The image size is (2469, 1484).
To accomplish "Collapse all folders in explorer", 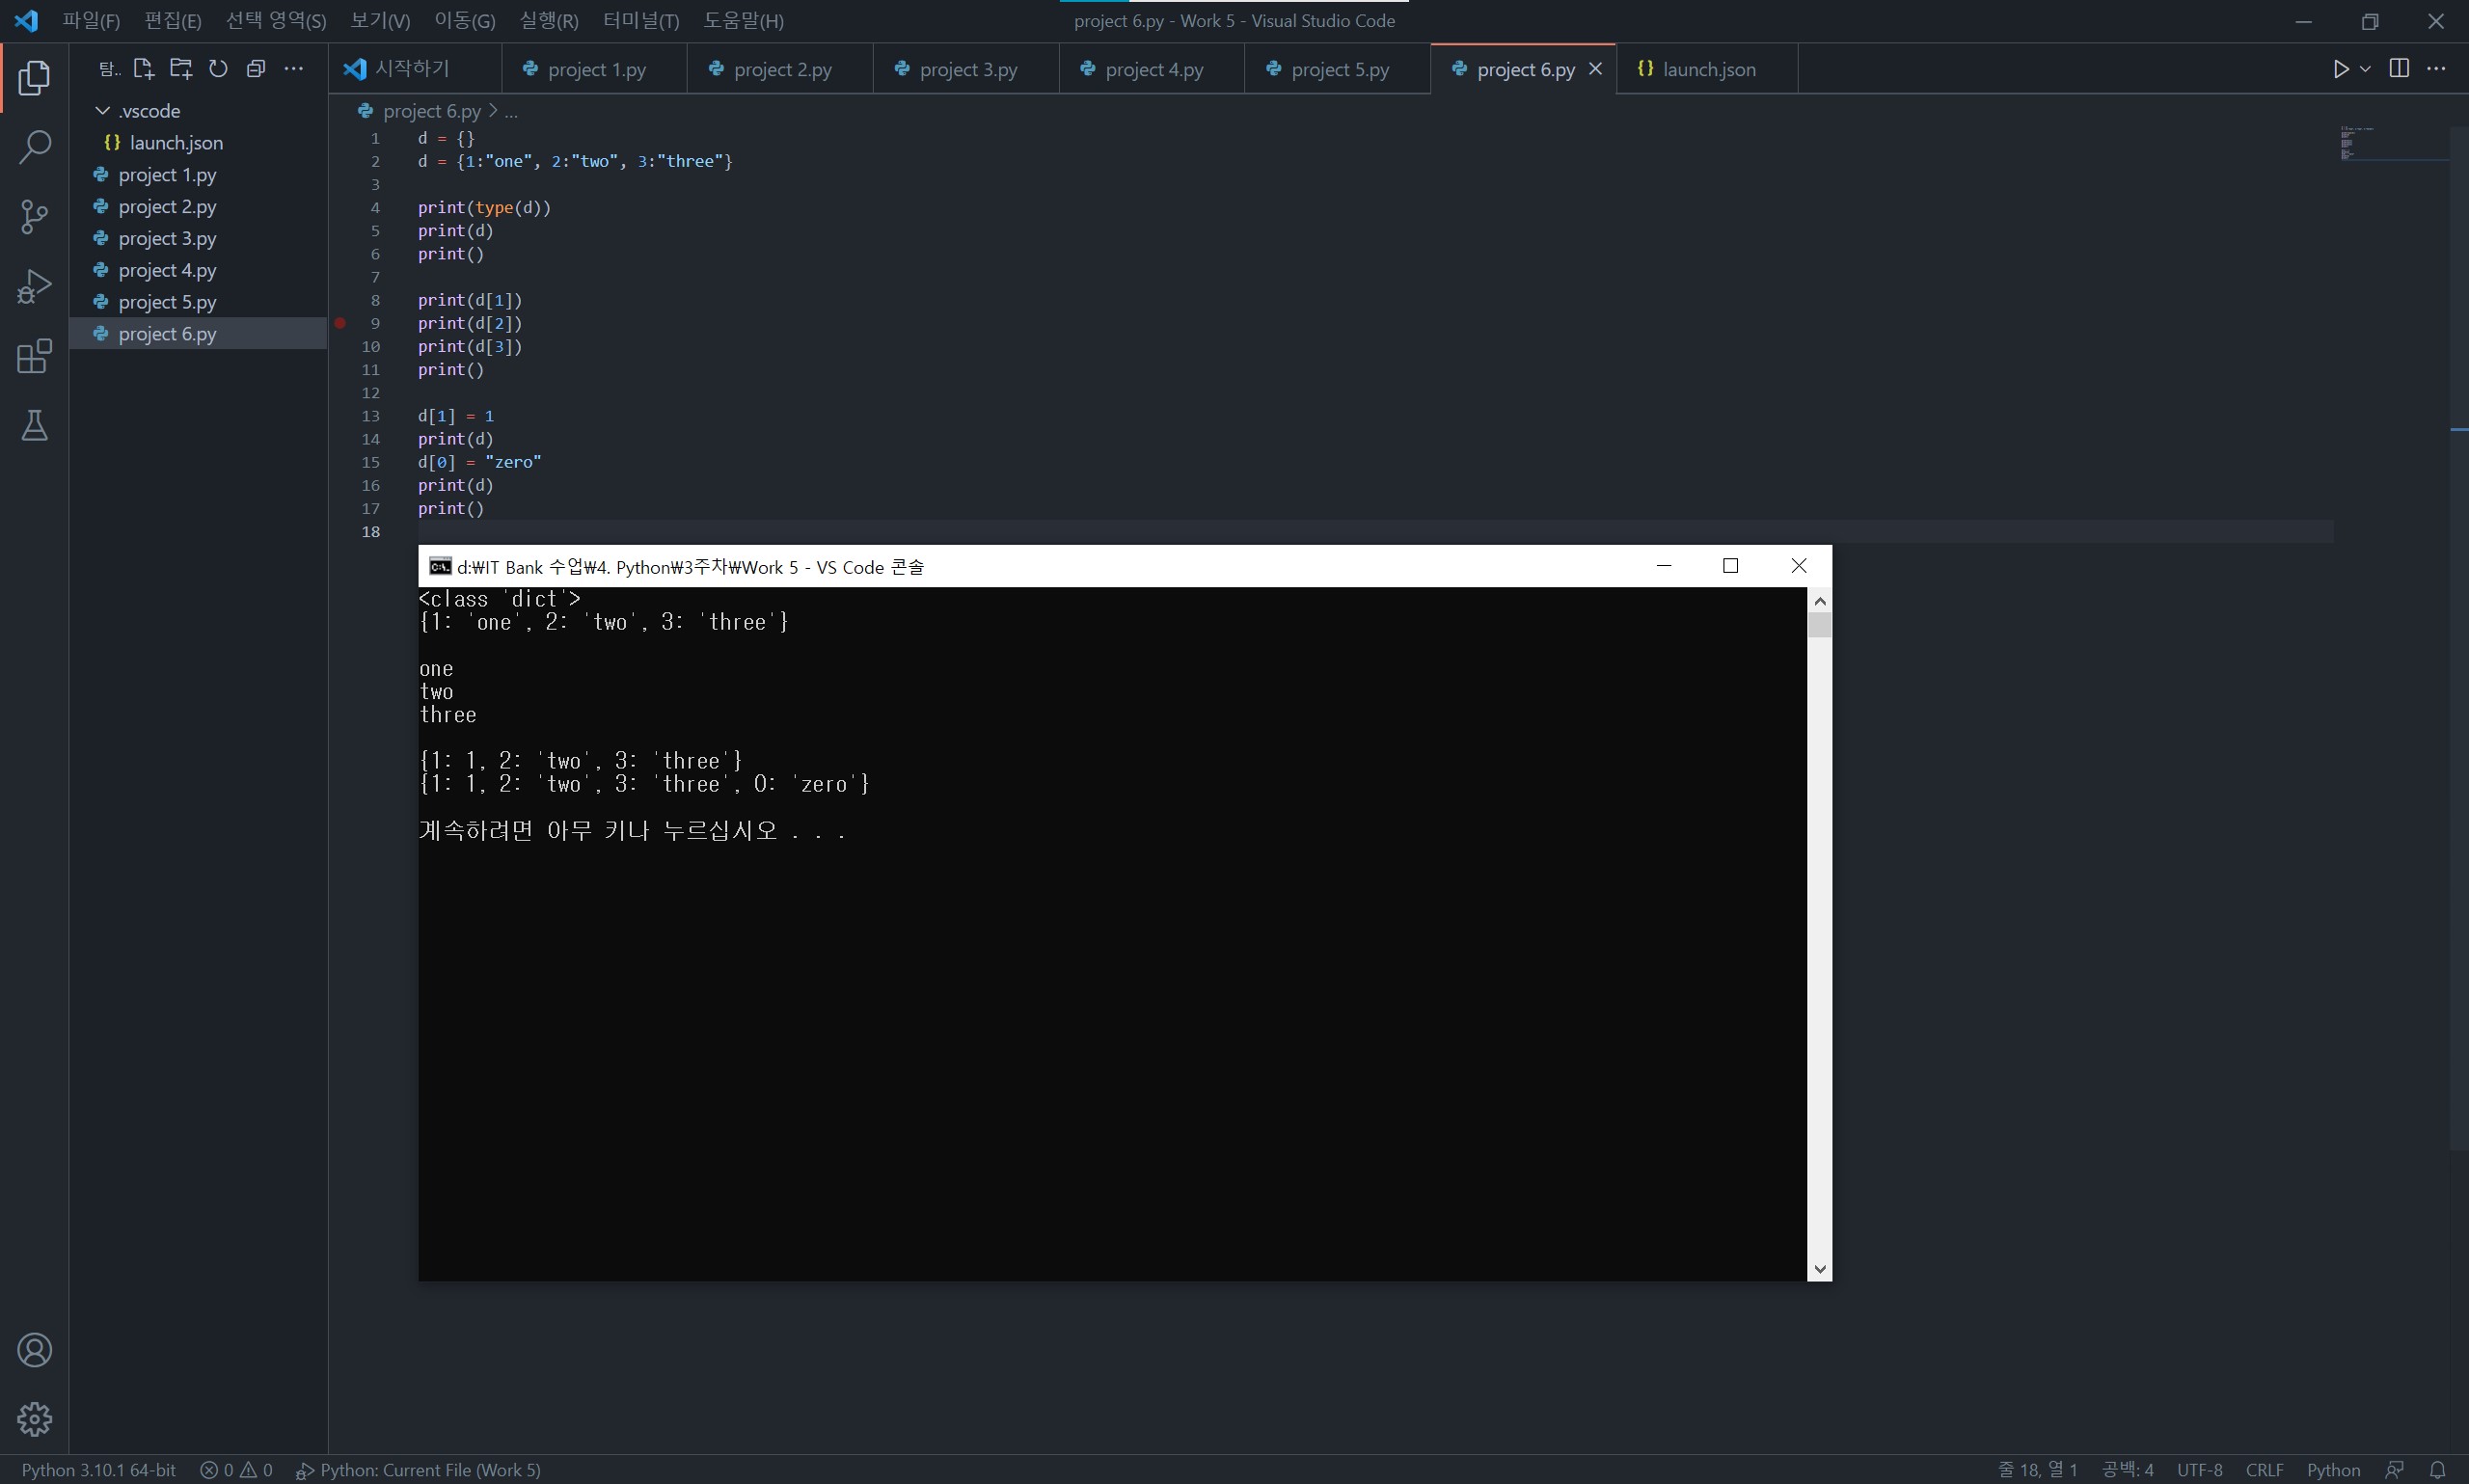I will pyautogui.click(x=256, y=69).
